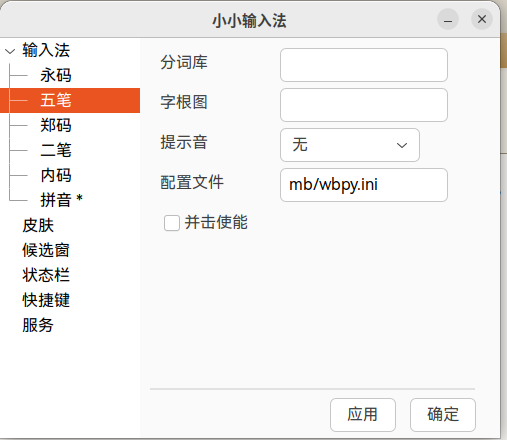Open the 服务 settings page
Image resolution: width=507 pixels, height=440 pixels.
38,325
